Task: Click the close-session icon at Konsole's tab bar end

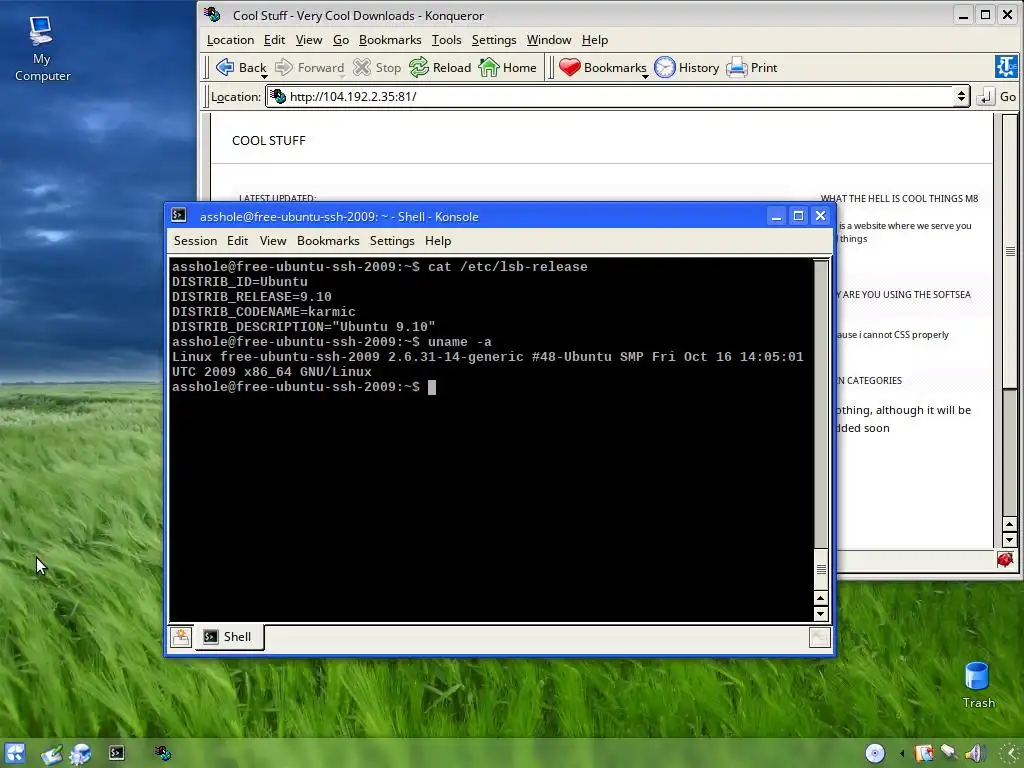Action: pyautogui.click(x=820, y=637)
